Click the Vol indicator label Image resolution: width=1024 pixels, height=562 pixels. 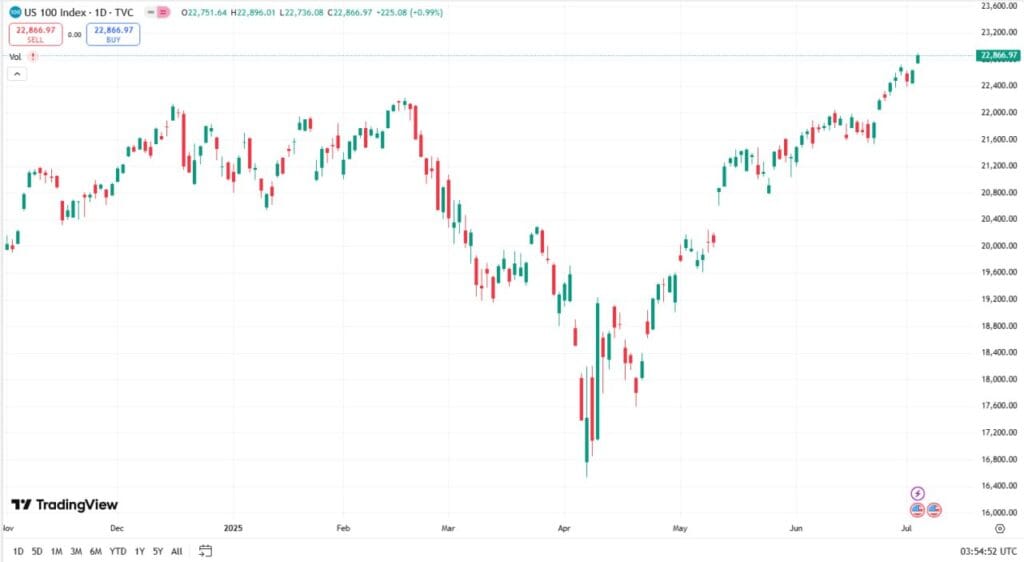(x=15, y=57)
